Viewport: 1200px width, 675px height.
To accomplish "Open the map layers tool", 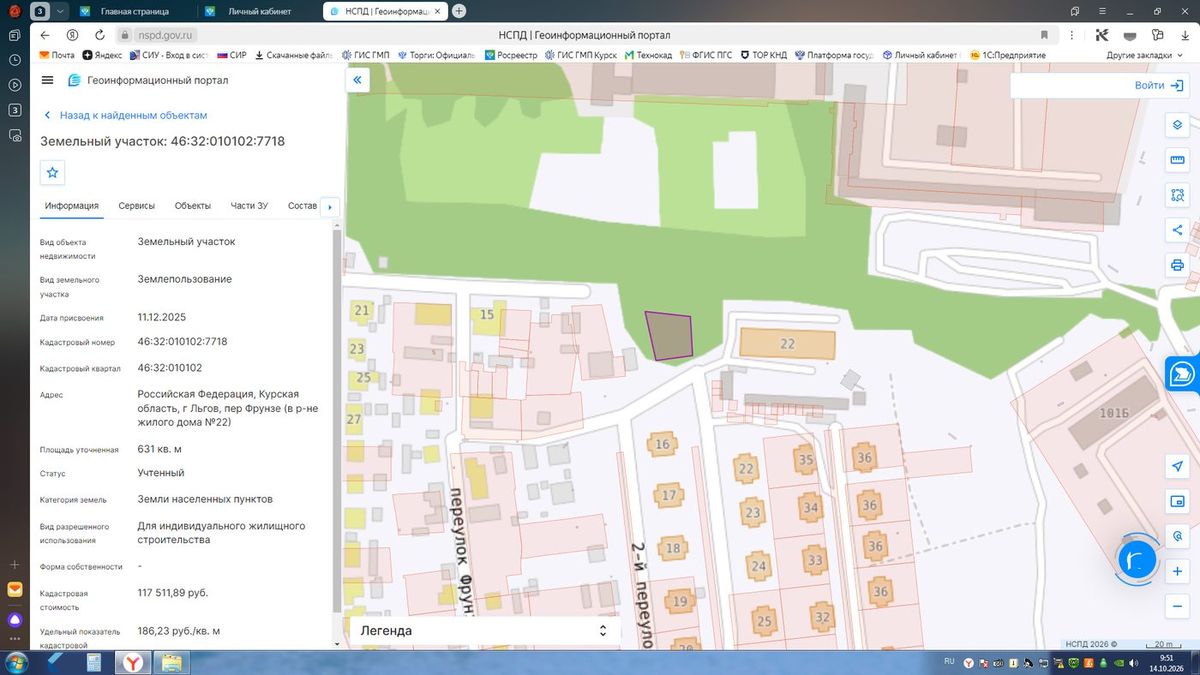I will 1177,126.
